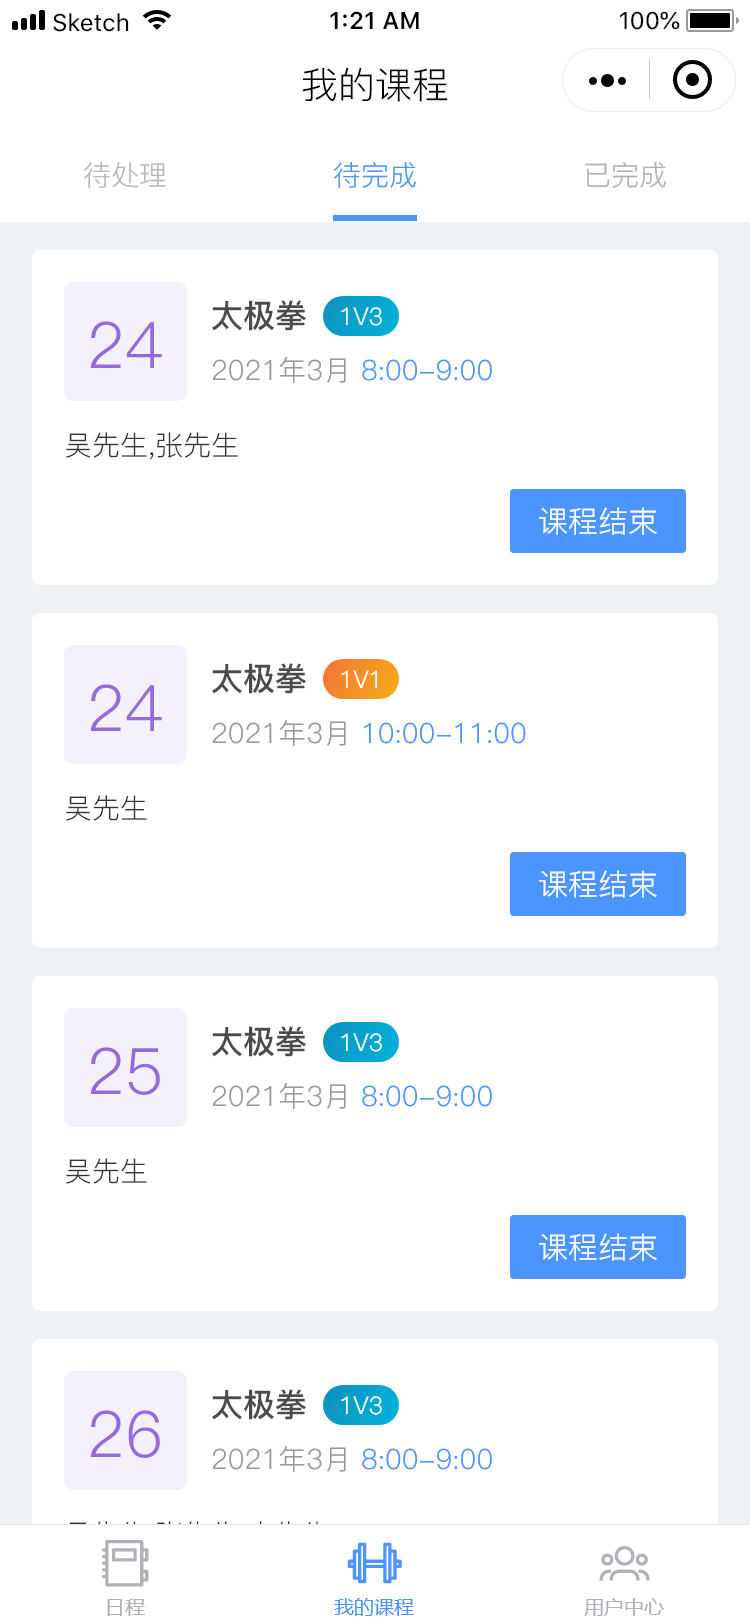750x1624 pixels.
Task: Tap the date tile showing 26
Action: (125, 1431)
